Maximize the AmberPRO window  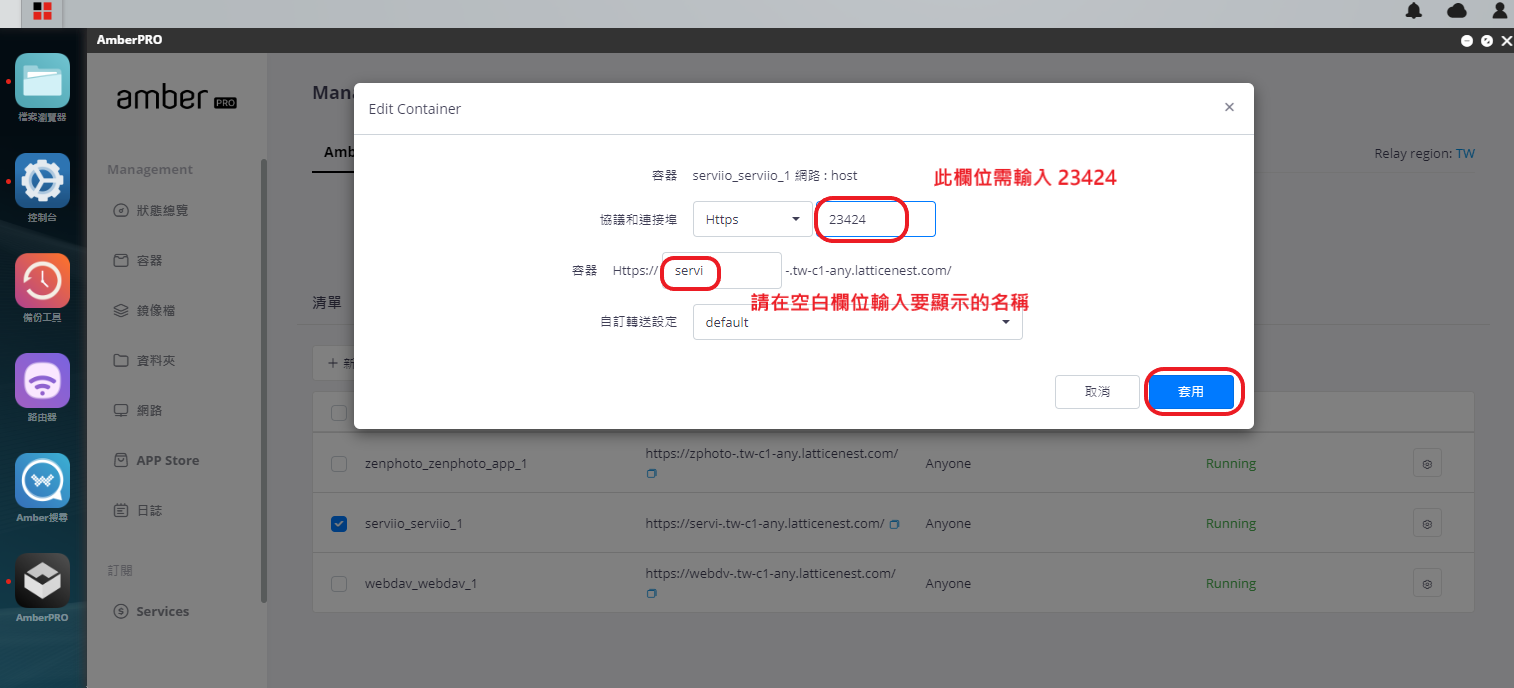pos(1487,41)
